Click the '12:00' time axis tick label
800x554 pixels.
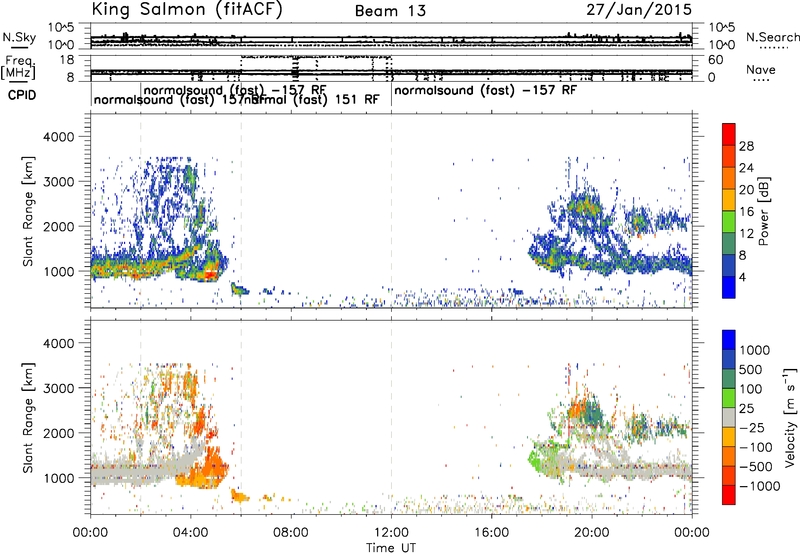coord(391,533)
